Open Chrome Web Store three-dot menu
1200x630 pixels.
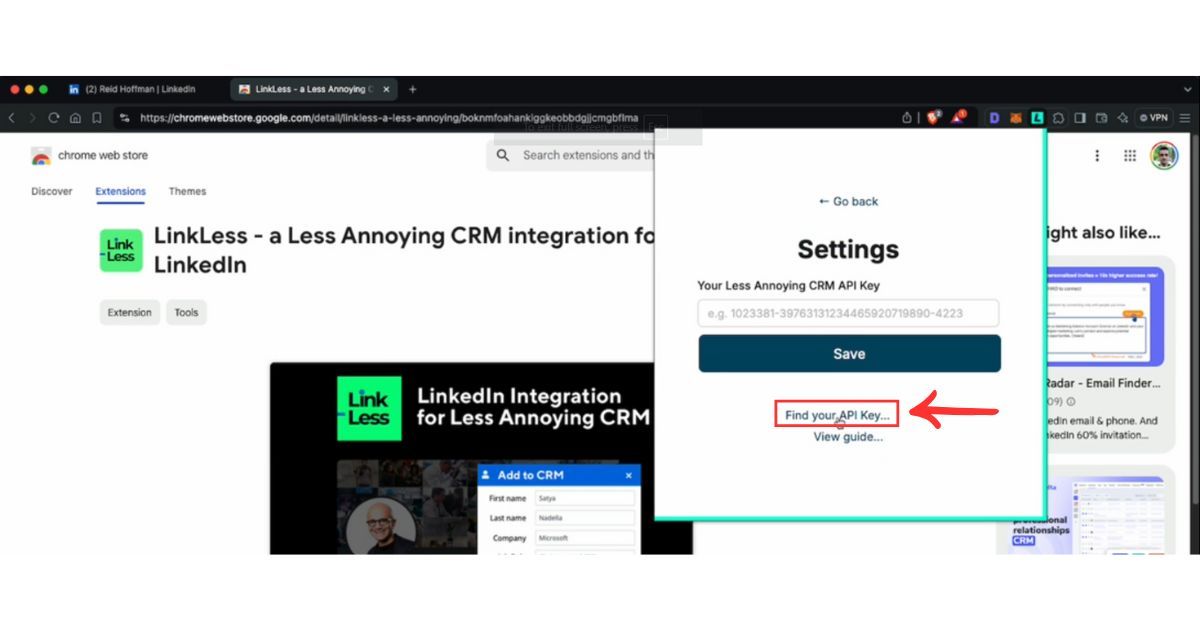point(1097,156)
